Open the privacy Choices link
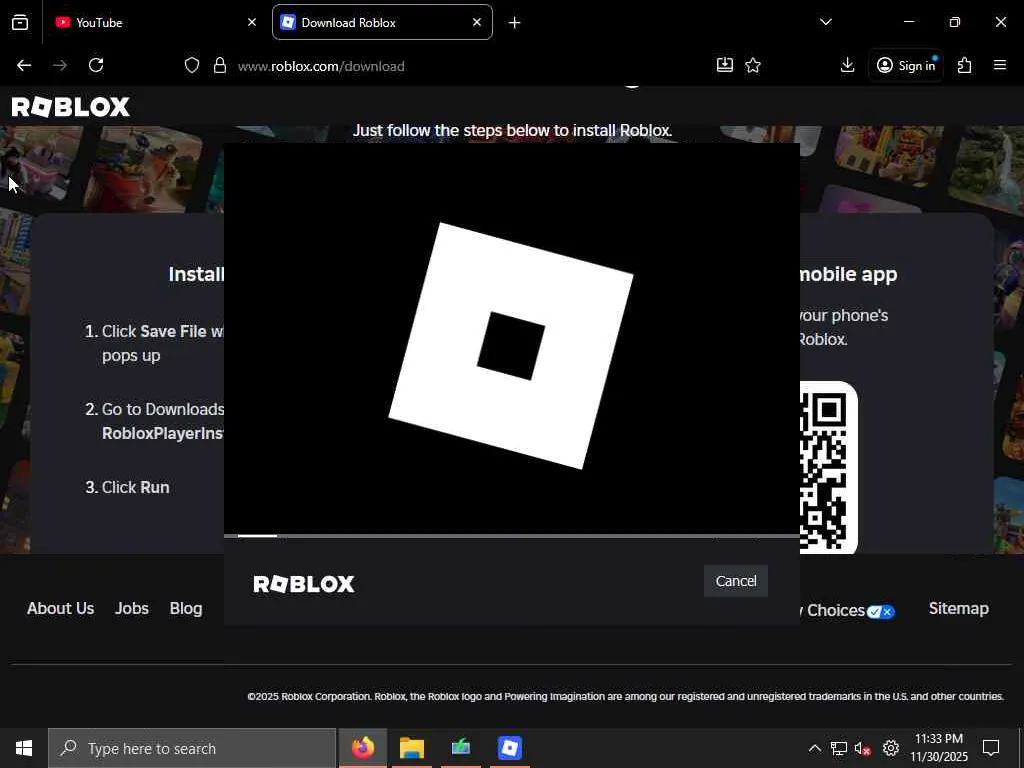1024x768 pixels. point(847,611)
